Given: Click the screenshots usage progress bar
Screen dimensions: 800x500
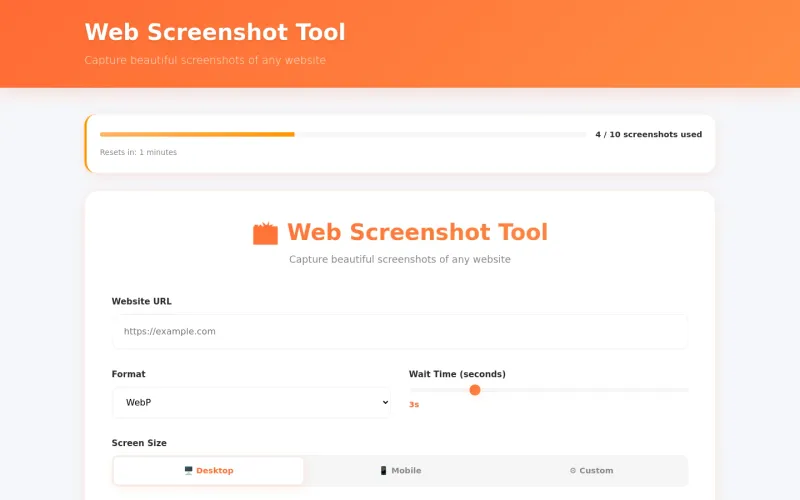Looking at the screenshot, I should pos(343,134).
